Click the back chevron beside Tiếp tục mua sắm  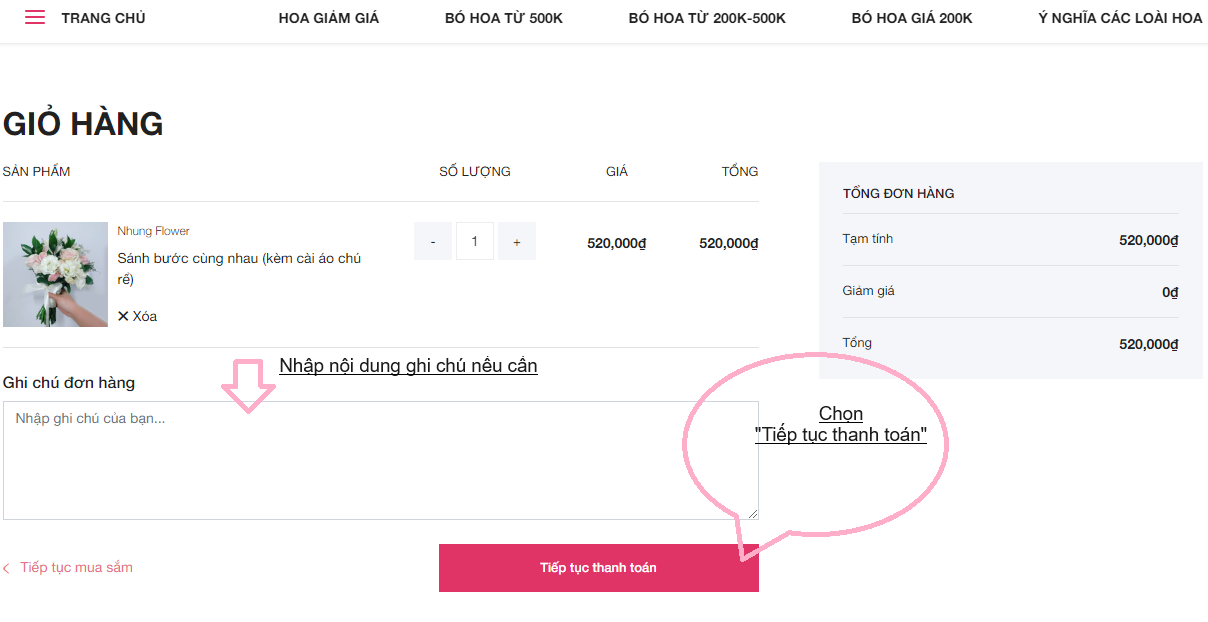tap(6, 568)
